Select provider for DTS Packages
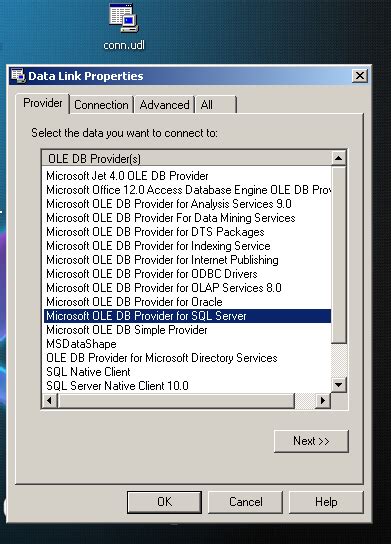Viewport: 391px width, 544px height. pyautogui.click(x=187, y=232)
